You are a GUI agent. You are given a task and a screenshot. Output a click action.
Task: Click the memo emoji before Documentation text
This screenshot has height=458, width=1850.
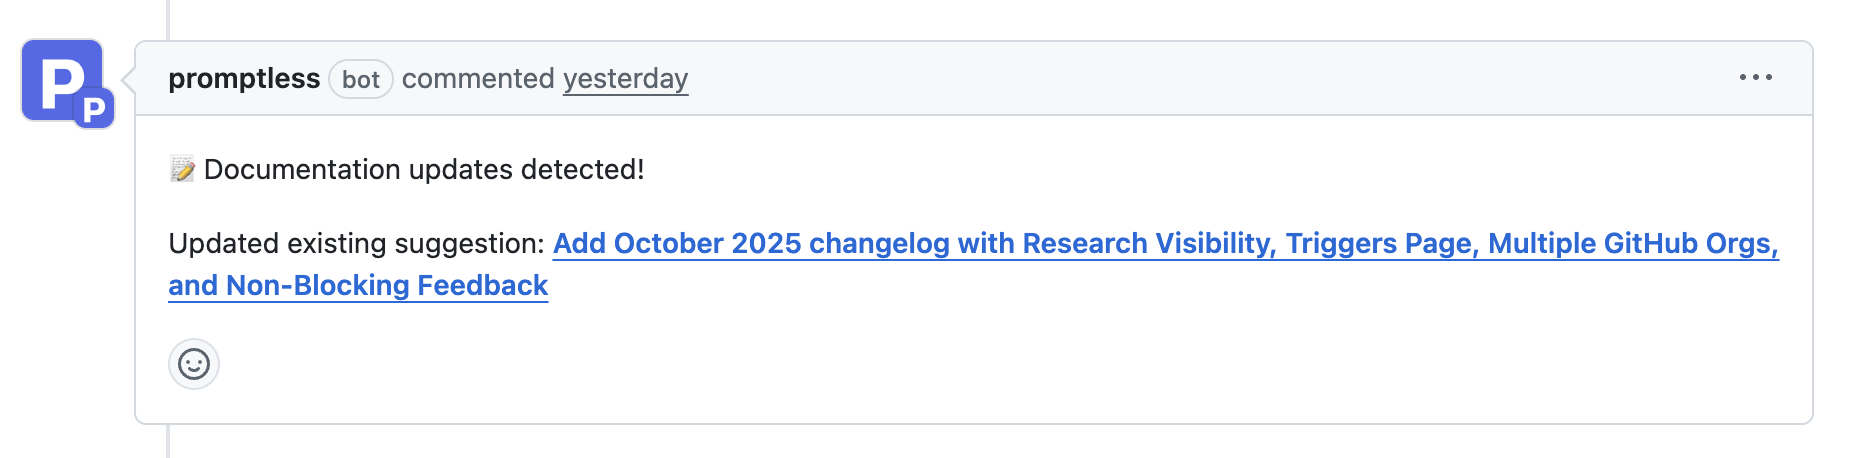tap(182, 170)
